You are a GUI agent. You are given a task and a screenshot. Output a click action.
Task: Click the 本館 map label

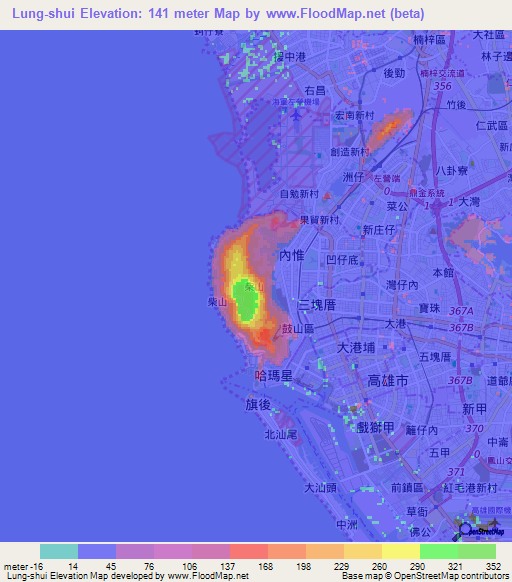443,273
